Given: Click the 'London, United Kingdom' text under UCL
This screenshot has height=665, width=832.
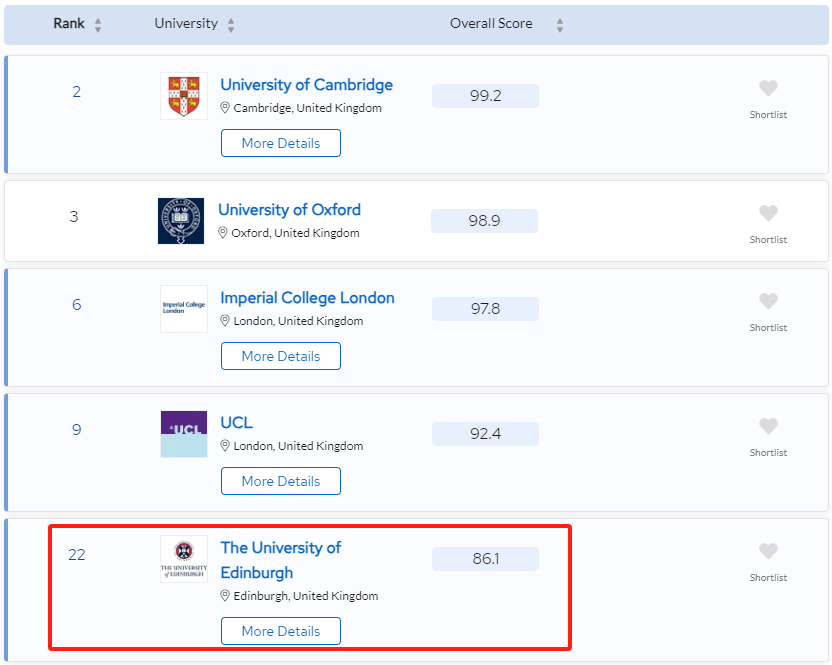Looking at the screenshot, I should tap(299, 446).
